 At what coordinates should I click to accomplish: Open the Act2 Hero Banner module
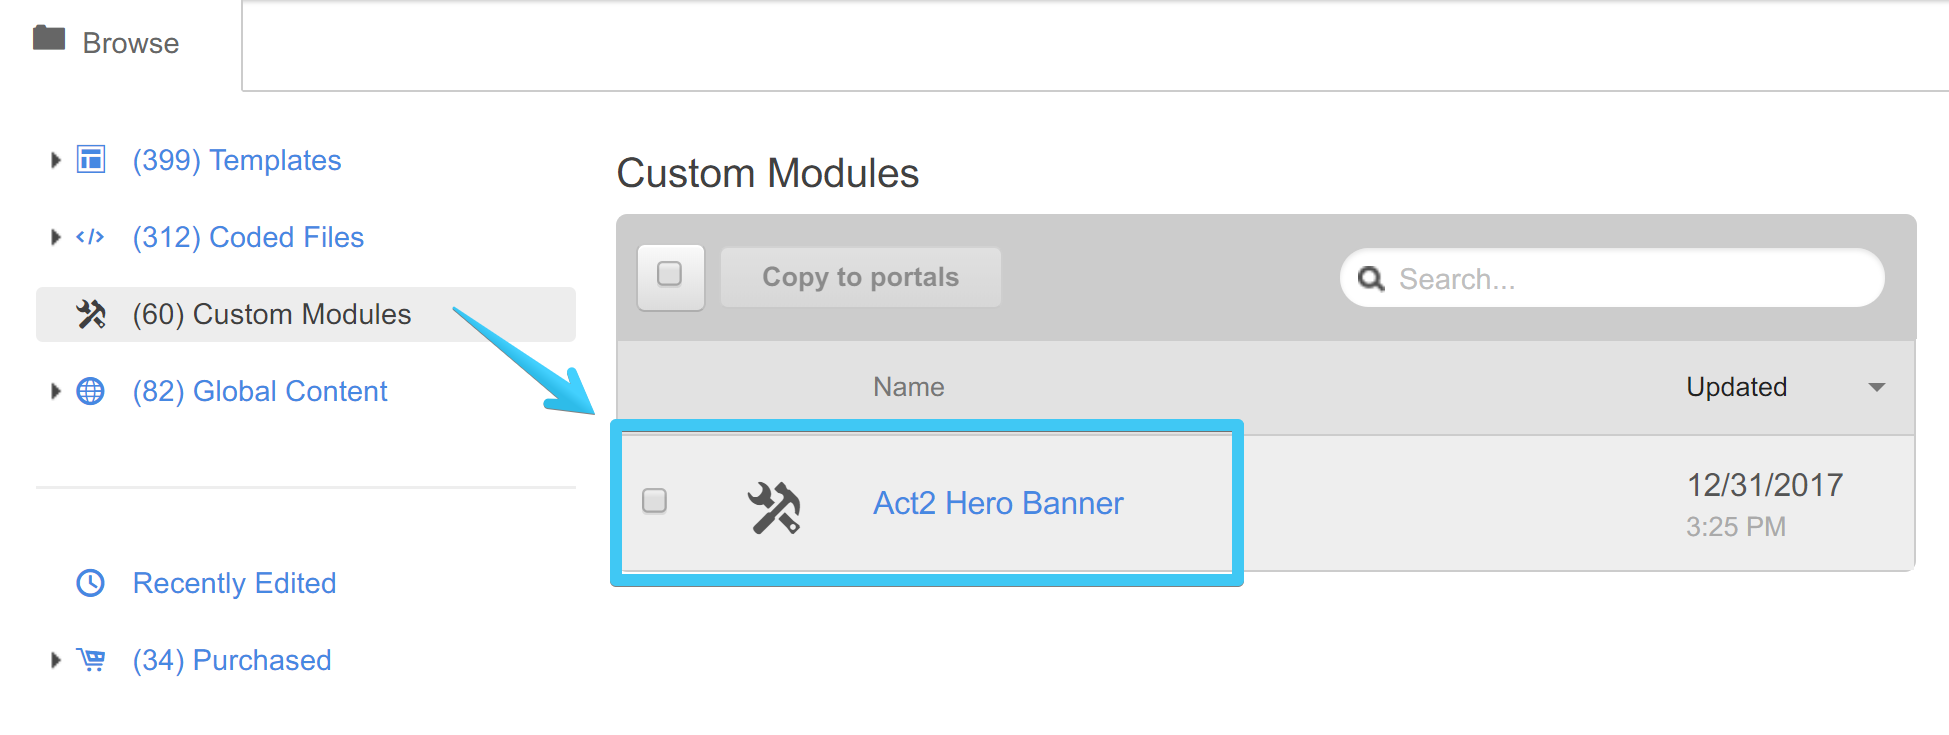point(996,503)
